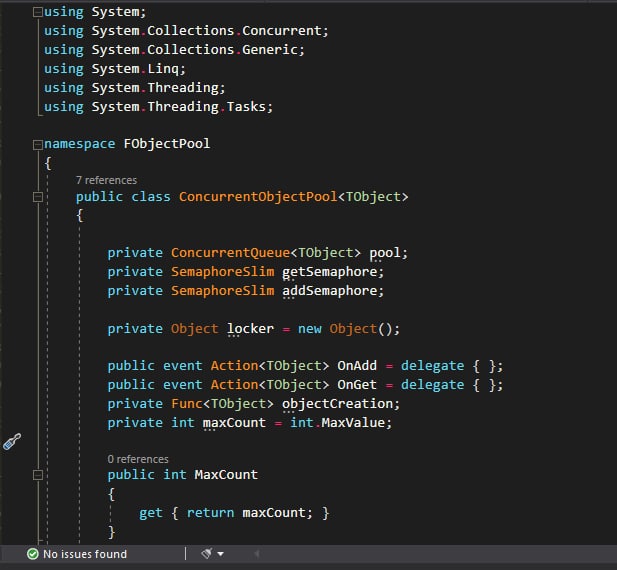Viewport: 617px width, 570px height.
Task: Click the 'get' accessor keyword
Action: 151,513
